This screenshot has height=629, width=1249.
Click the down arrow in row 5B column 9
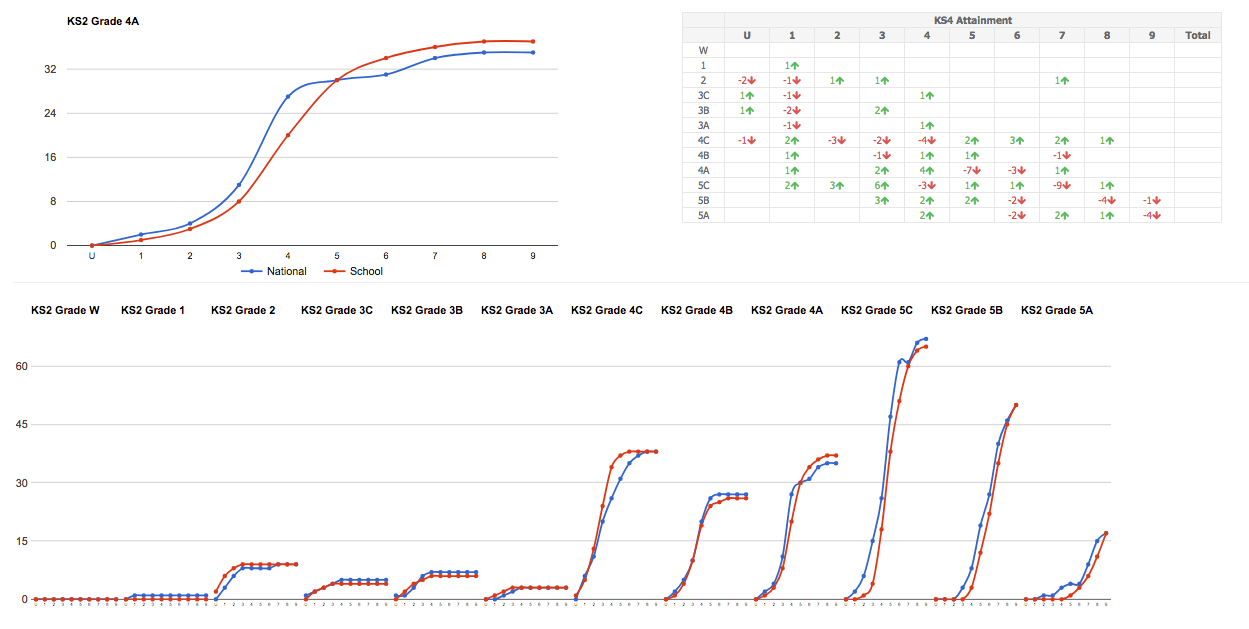click(1156, 200)
